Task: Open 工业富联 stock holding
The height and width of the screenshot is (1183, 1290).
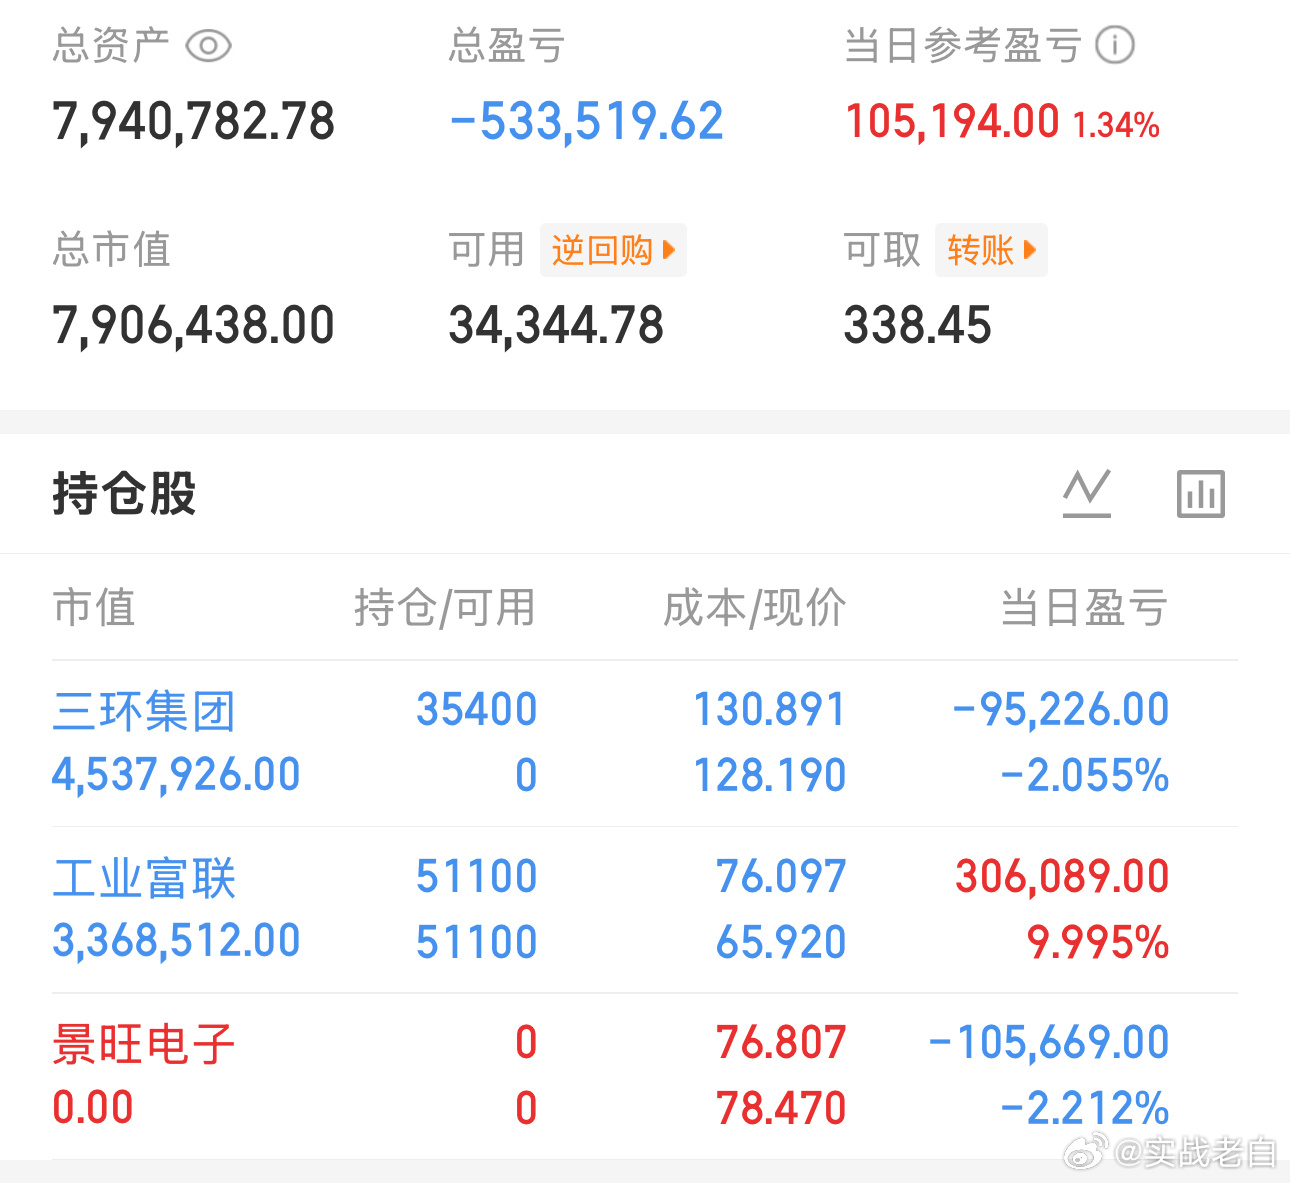Action: click(x=144, y=878)
